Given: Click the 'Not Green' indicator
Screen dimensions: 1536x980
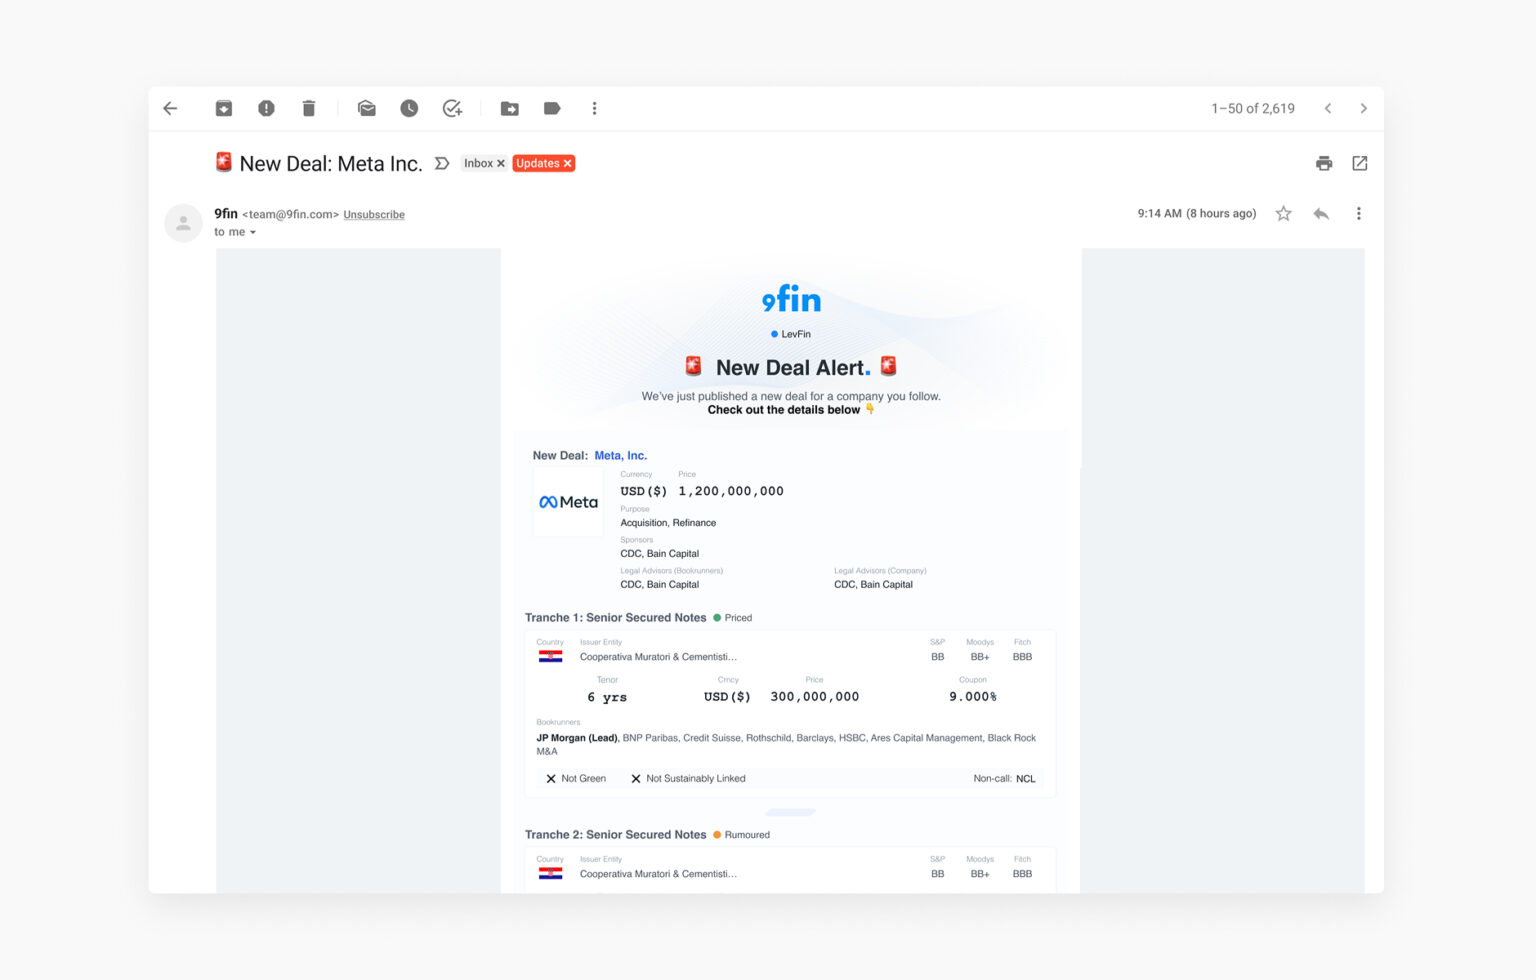Looking at the screenshot, I should pos(576,778).
